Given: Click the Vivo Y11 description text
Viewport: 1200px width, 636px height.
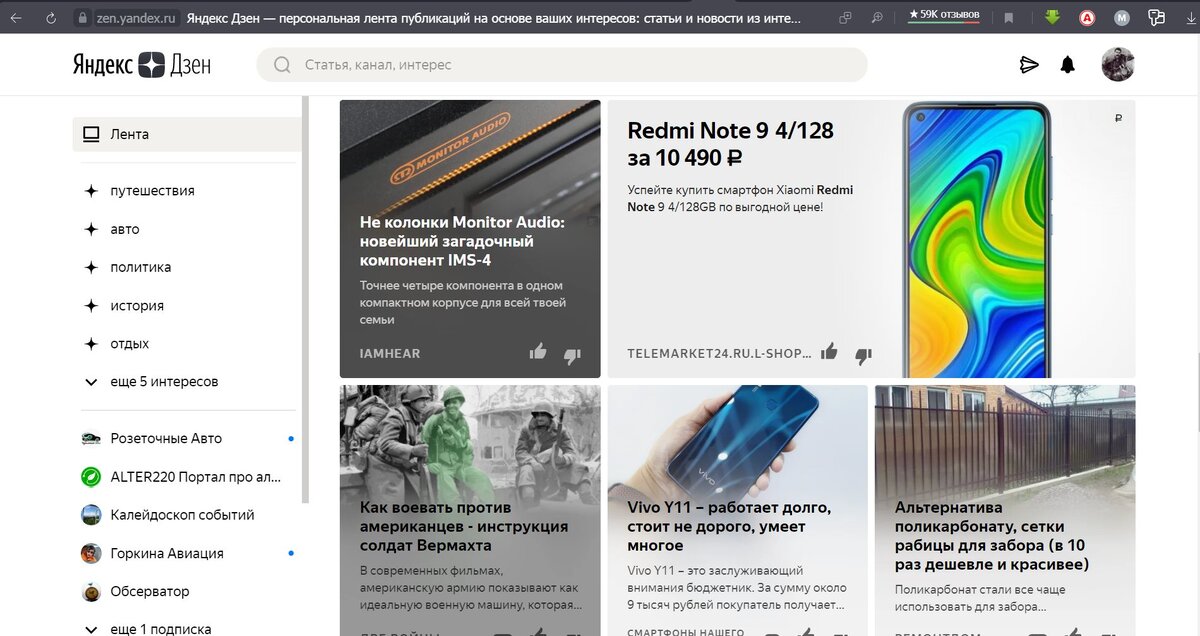Looking at the screenshot, I should pyautogui.click(x=737, y=587).
